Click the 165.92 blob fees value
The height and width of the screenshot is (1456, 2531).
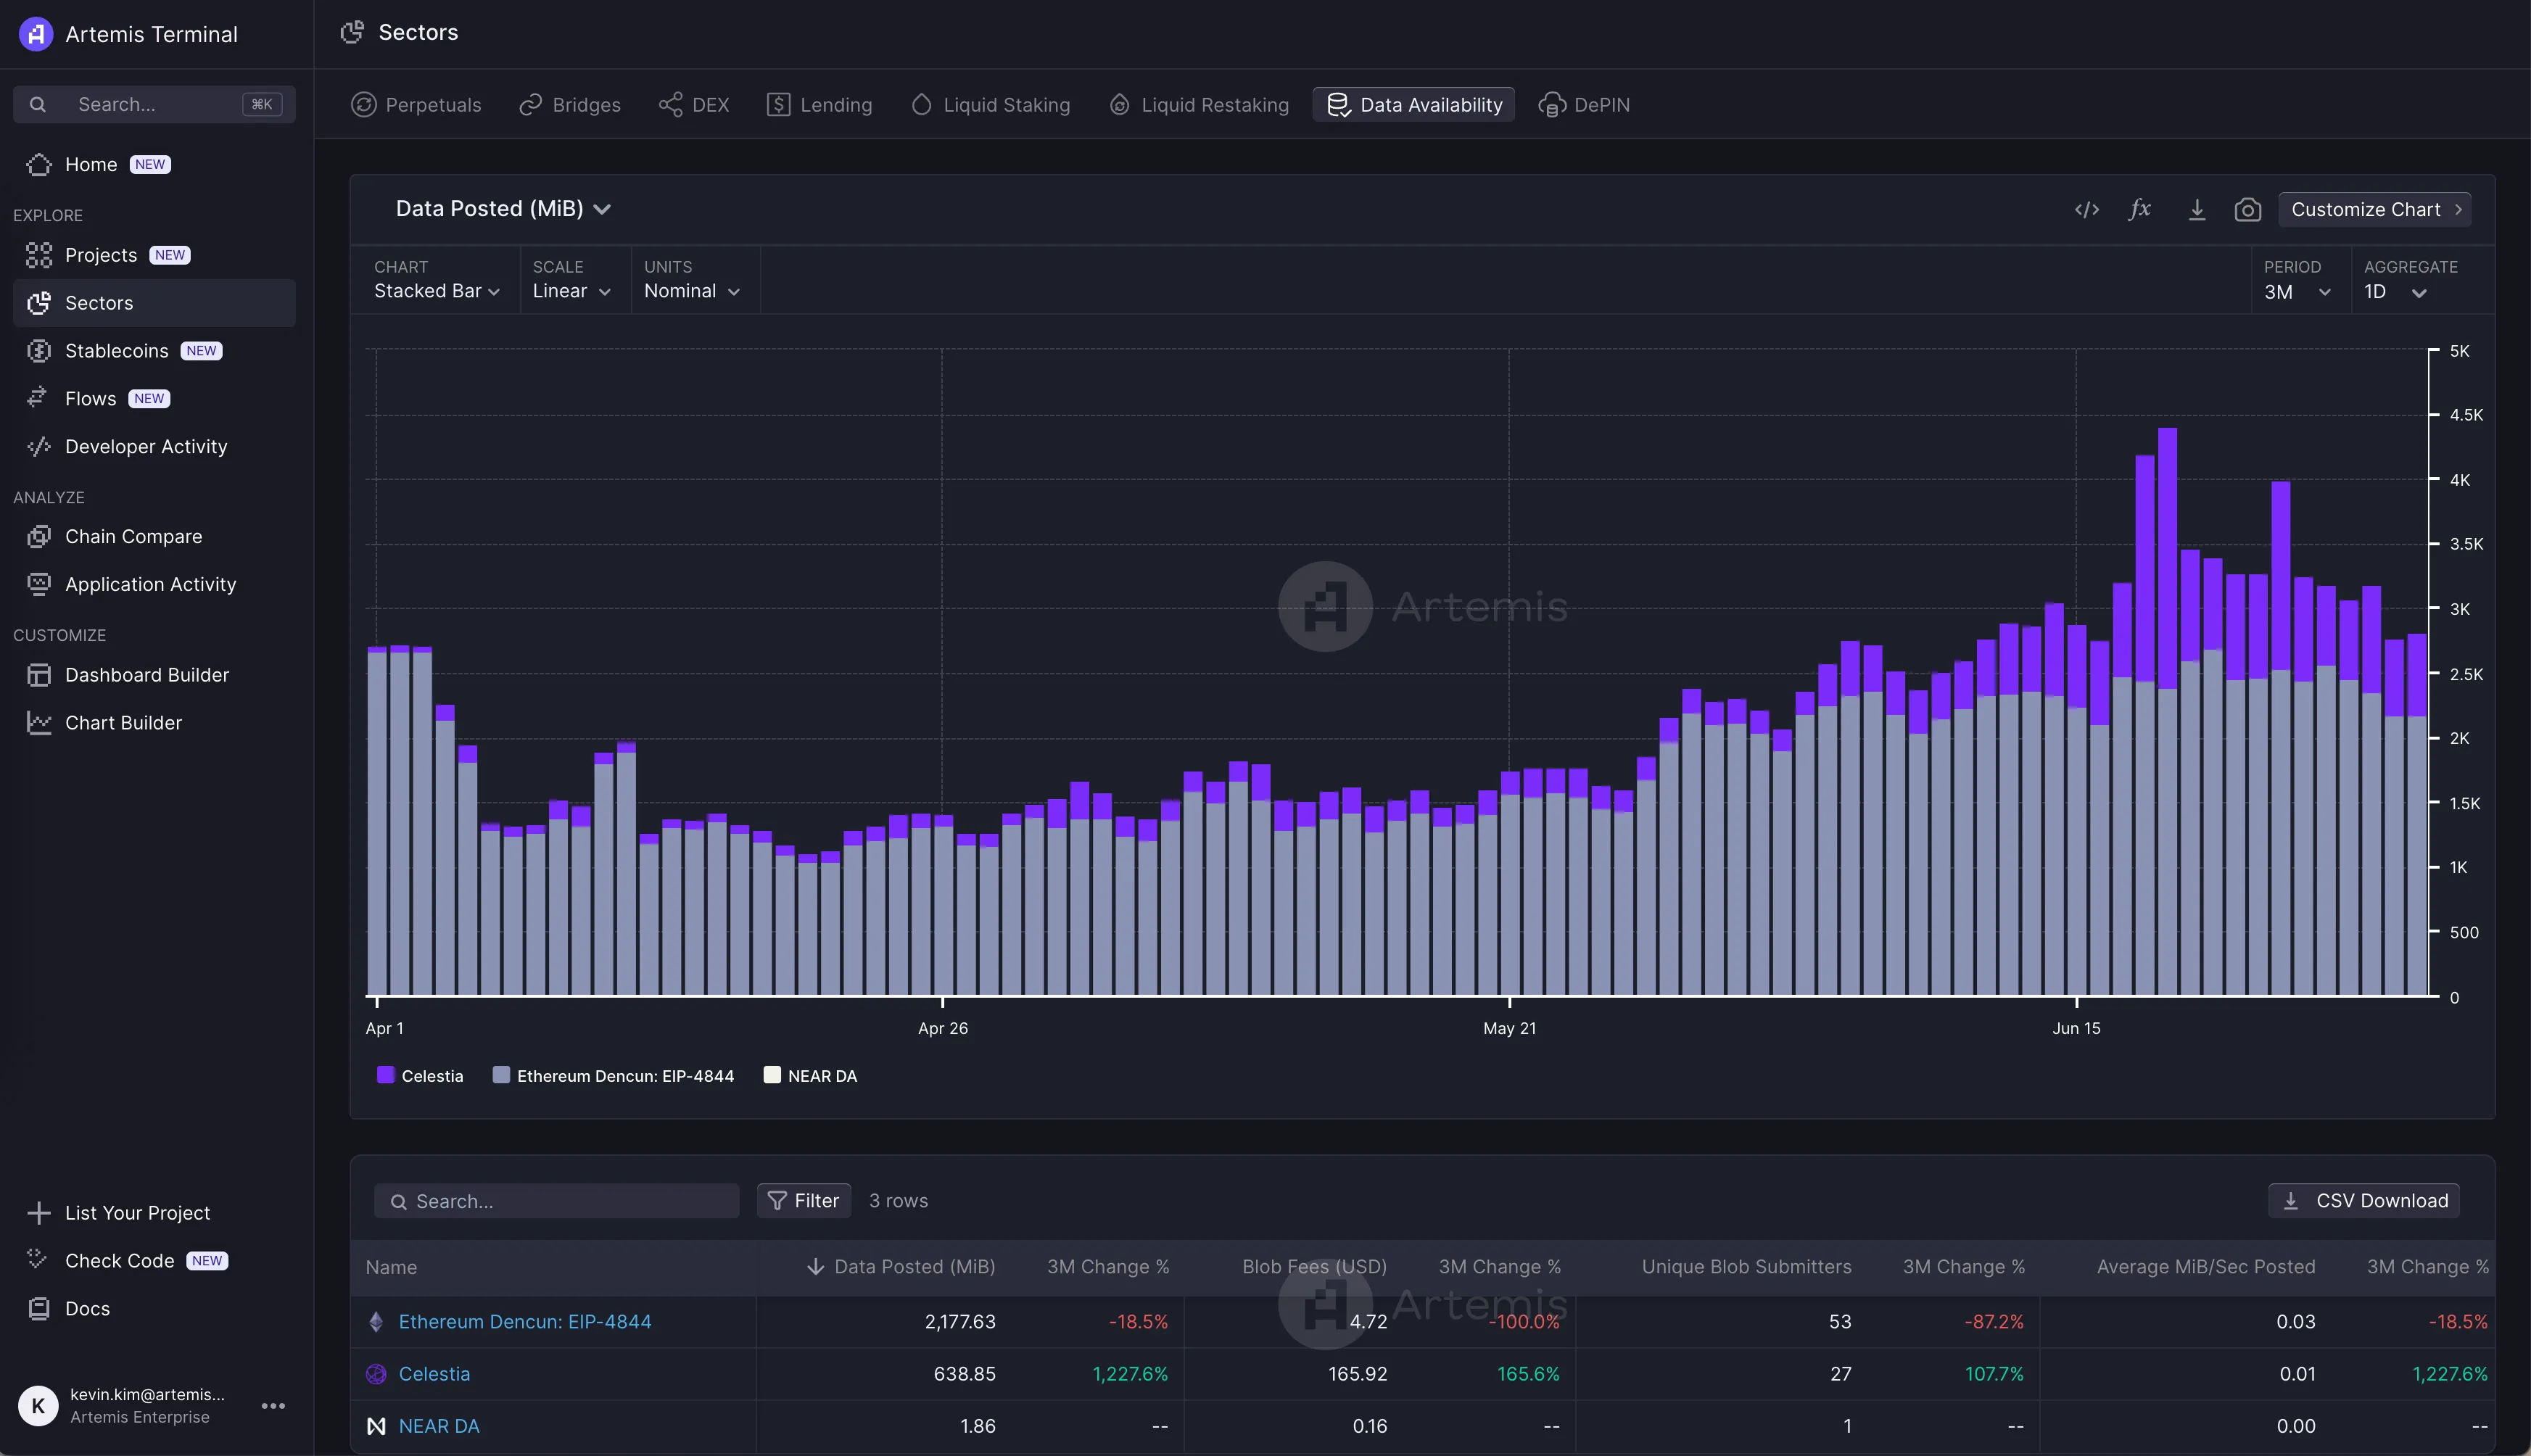click(x=1357, y=1374)
